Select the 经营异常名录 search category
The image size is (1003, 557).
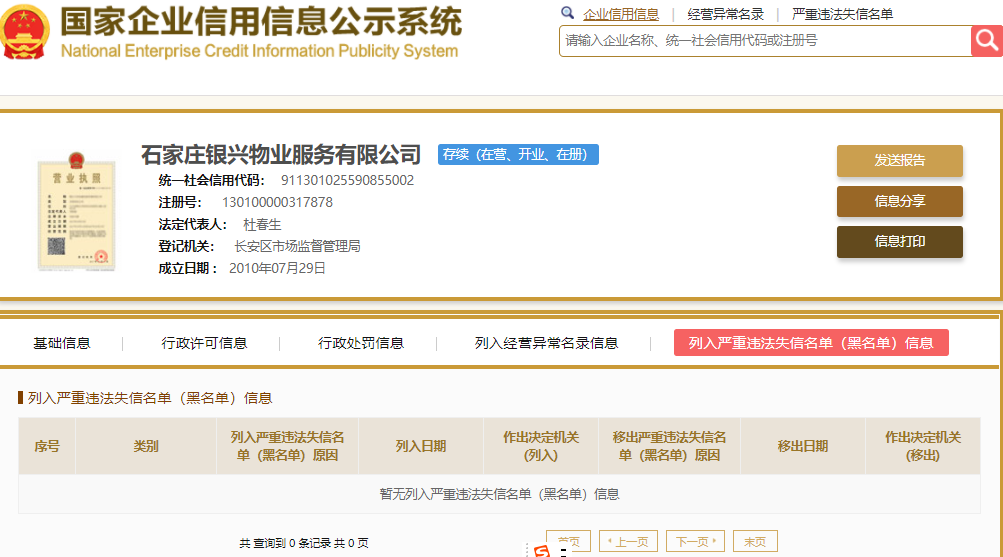[x=725, y=14]
